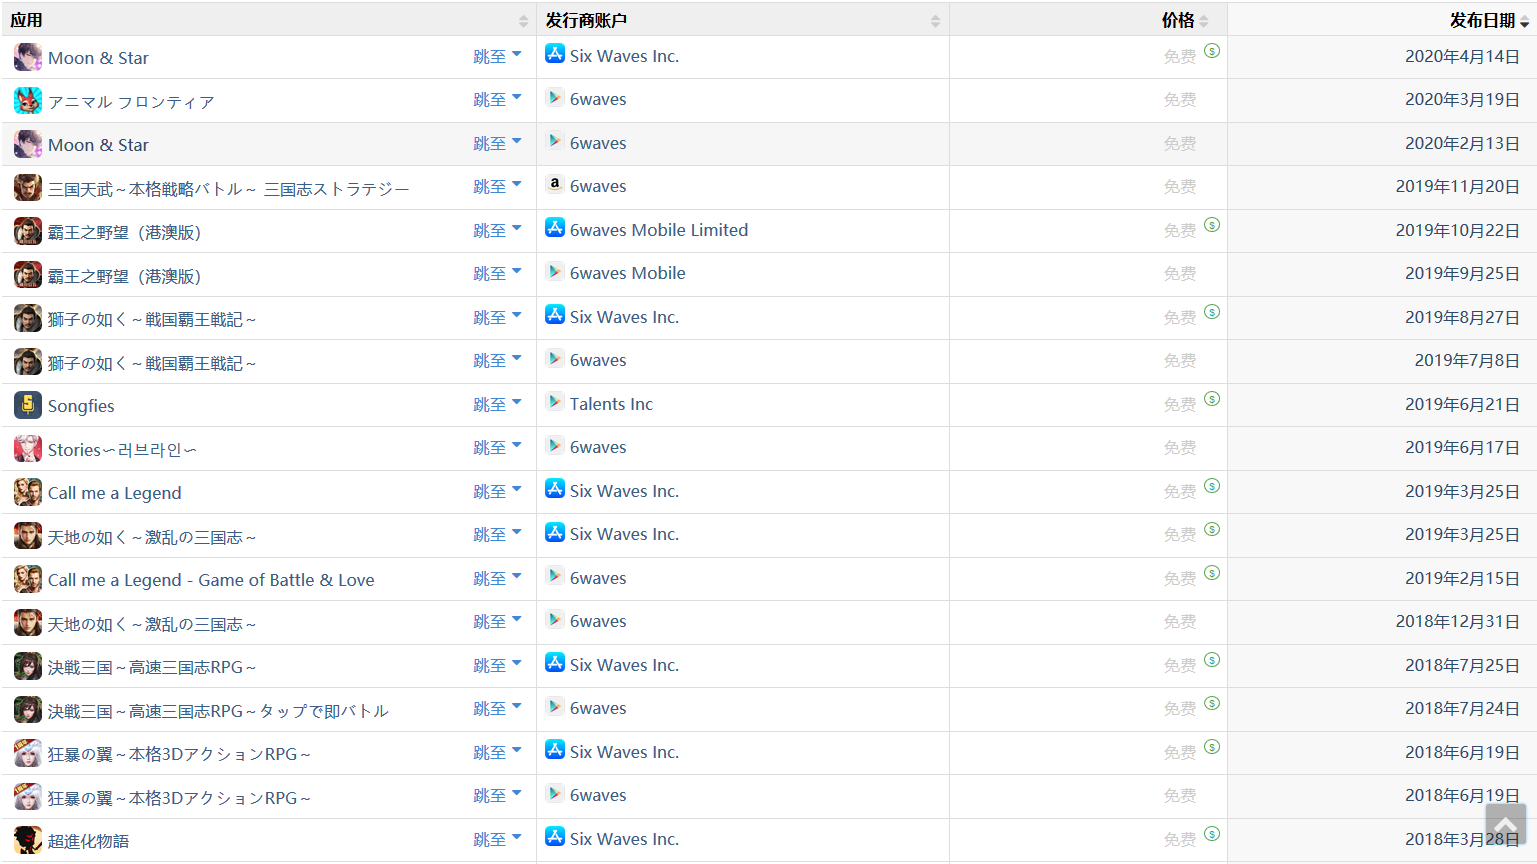The height and width of the screenshot is (864, 1537).
Task: Open 跳至 dropdown for 三国天武 row
Action: coord(497,187)
